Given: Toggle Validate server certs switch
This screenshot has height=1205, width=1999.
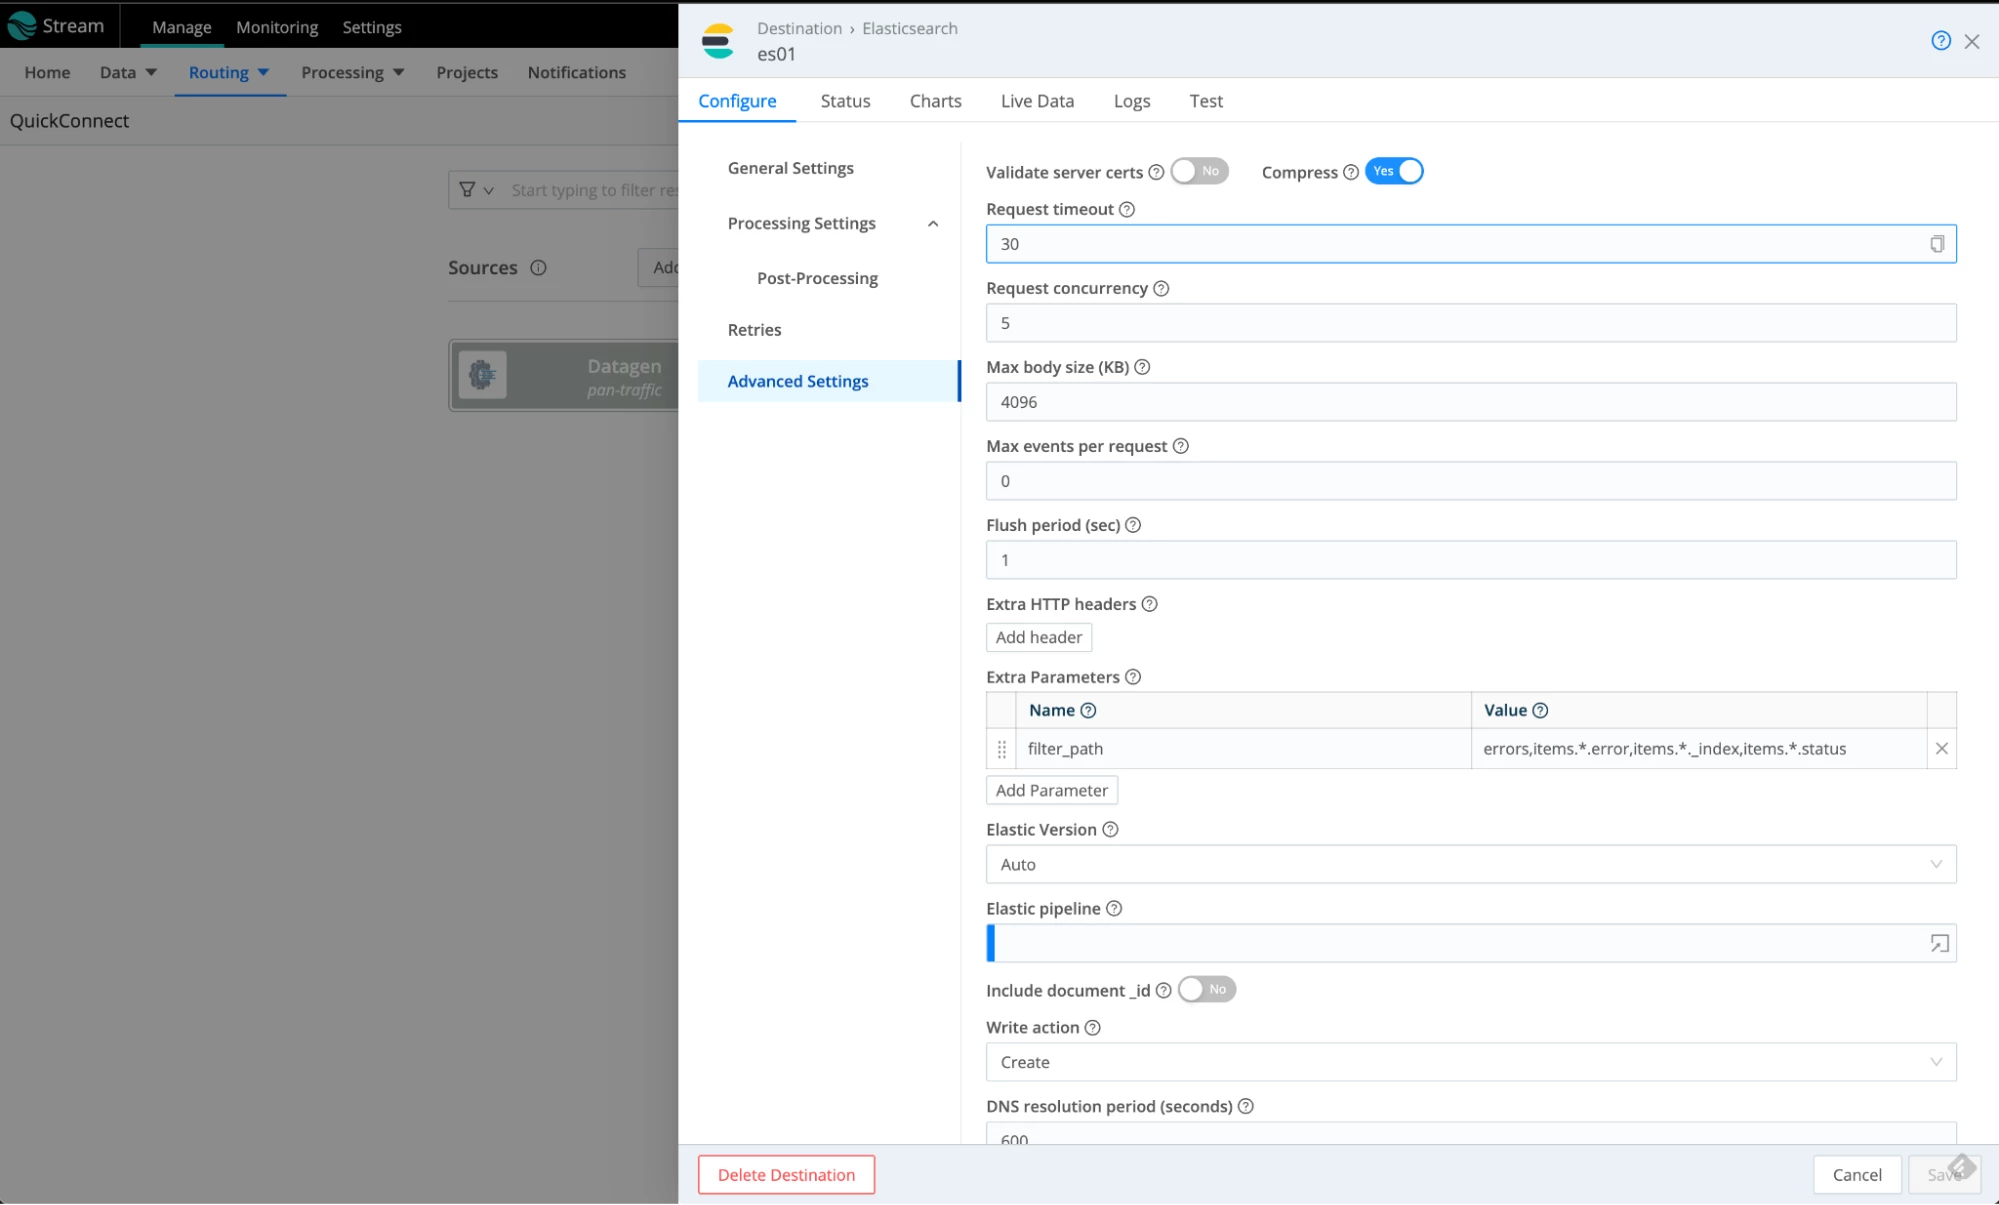Looking at the screenshot, I should point(1199,171).
